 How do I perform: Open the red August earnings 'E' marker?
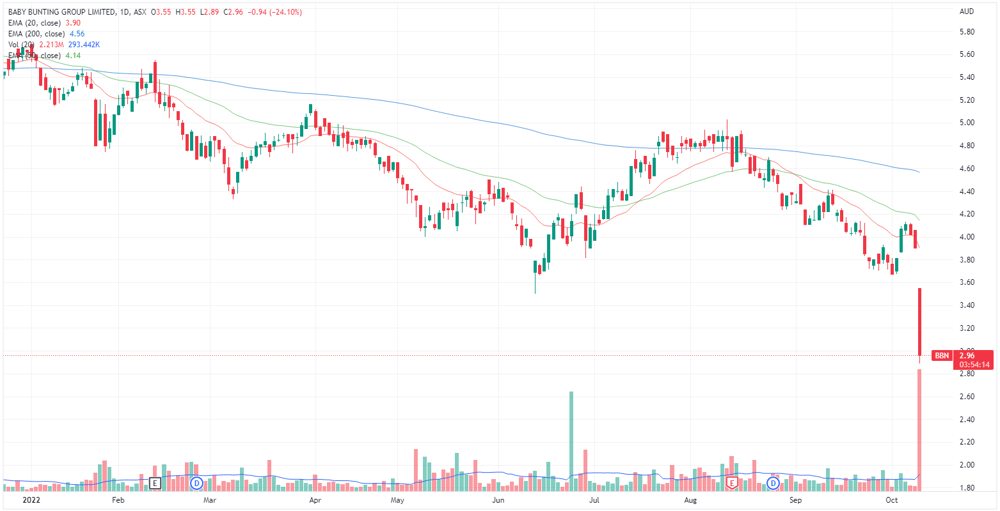[732, 483]
